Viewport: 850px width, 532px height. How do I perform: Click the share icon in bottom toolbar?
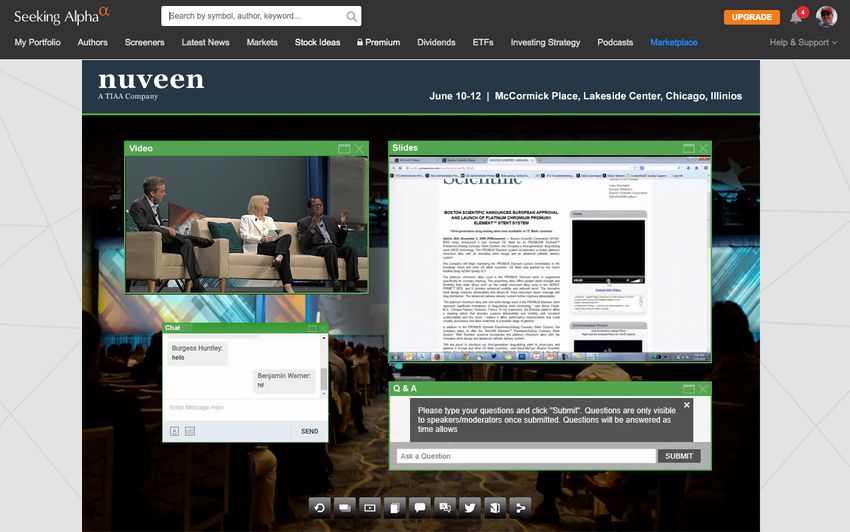(520, 508)
